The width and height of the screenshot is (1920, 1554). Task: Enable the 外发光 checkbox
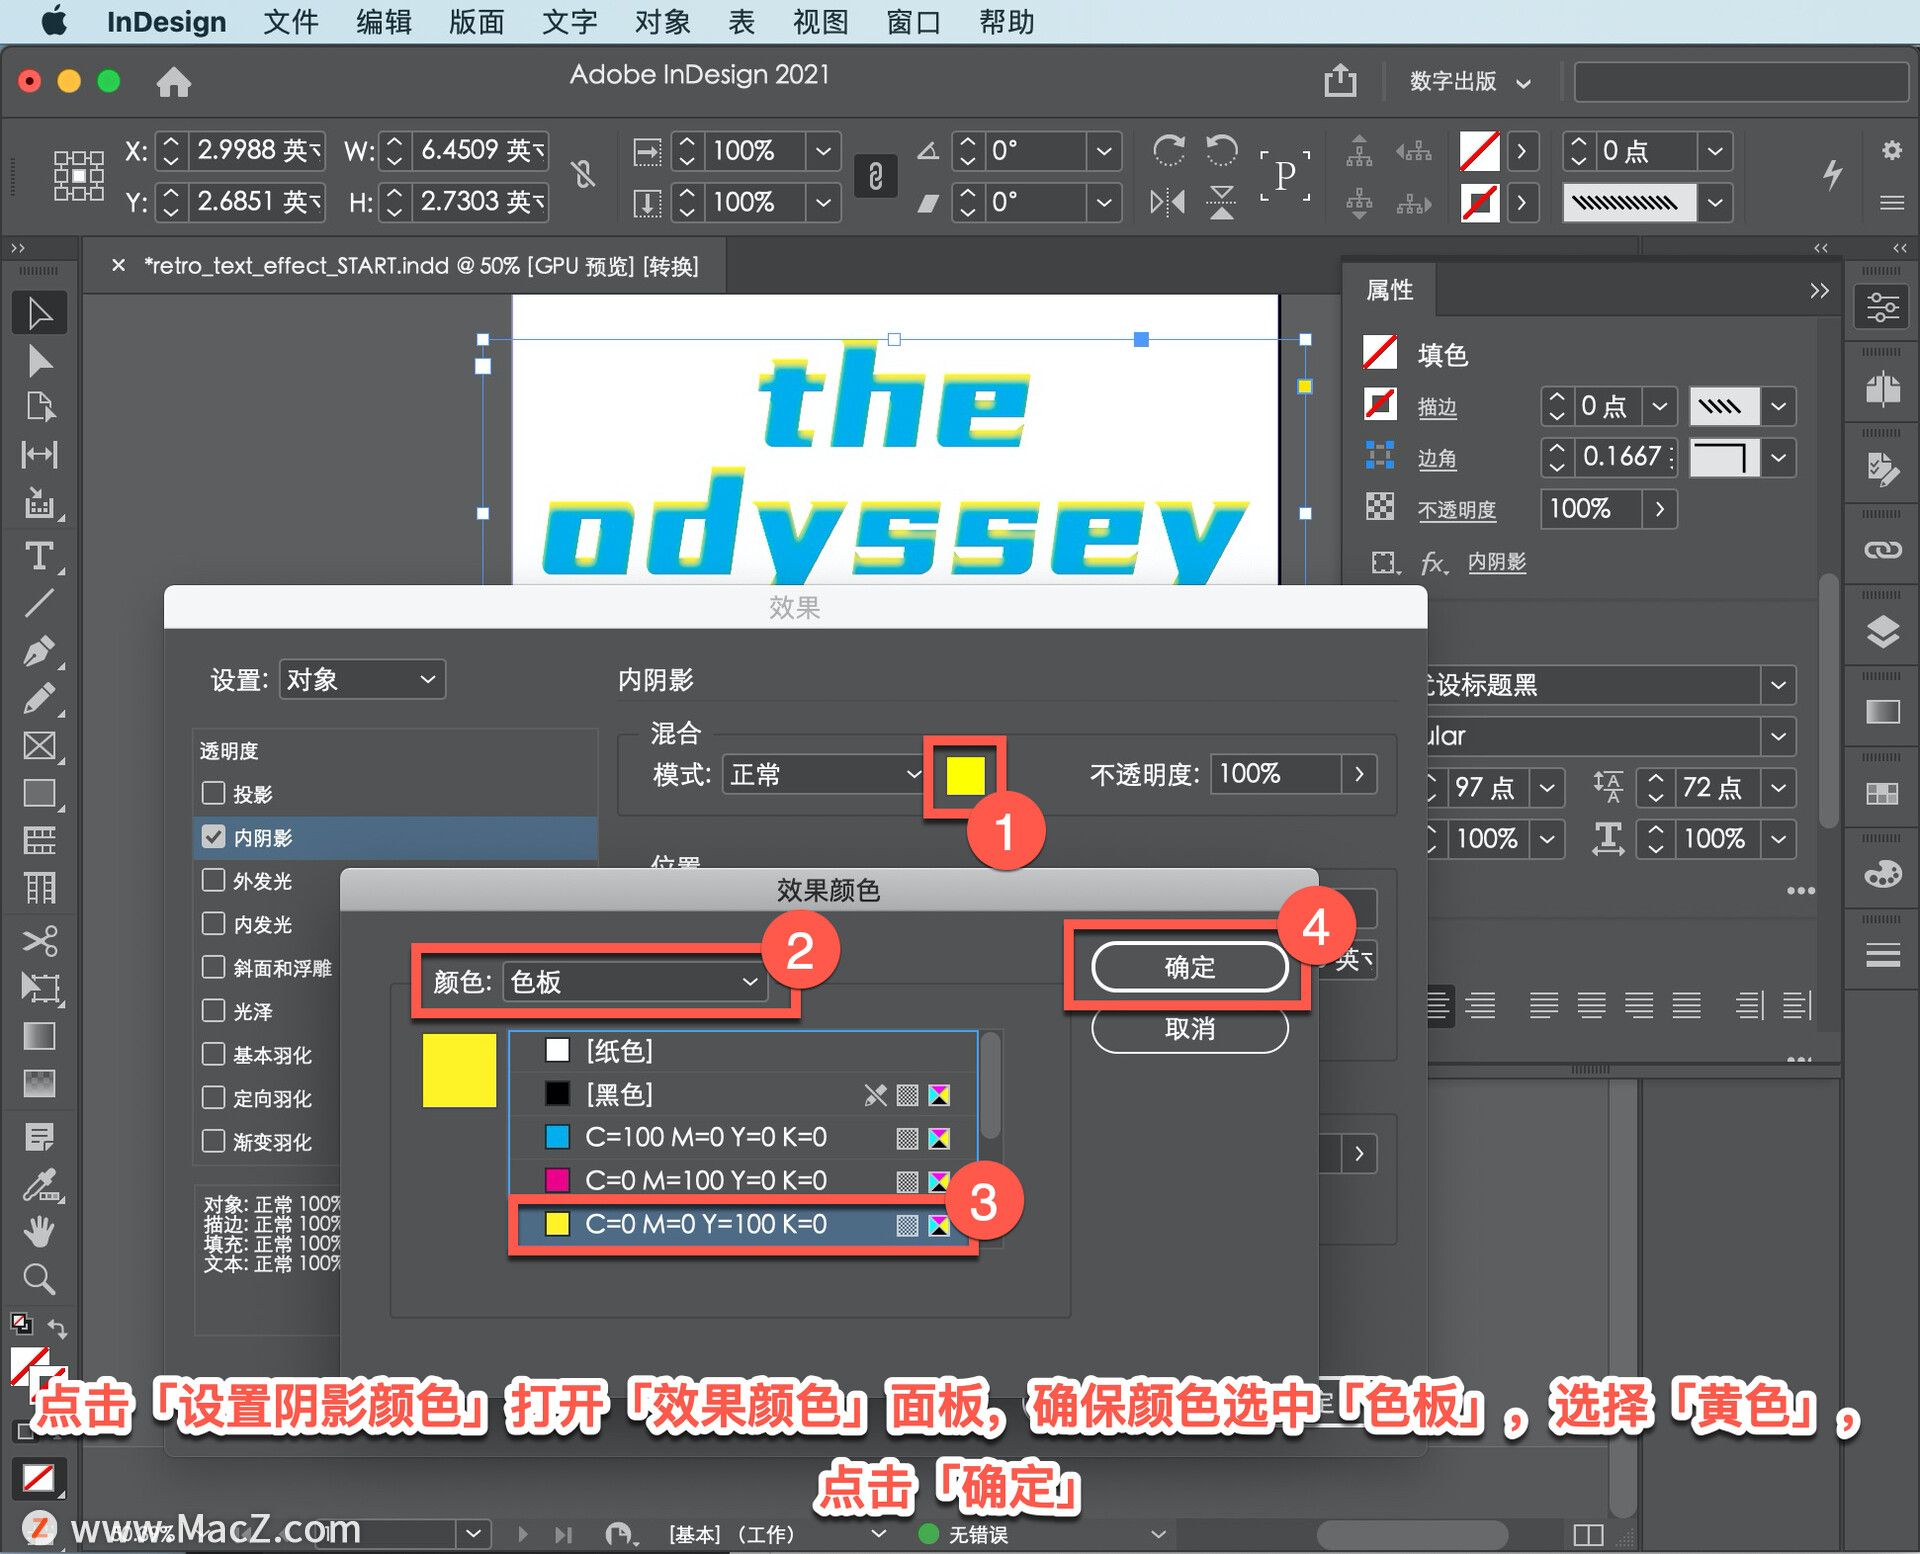tap(213, 880)
